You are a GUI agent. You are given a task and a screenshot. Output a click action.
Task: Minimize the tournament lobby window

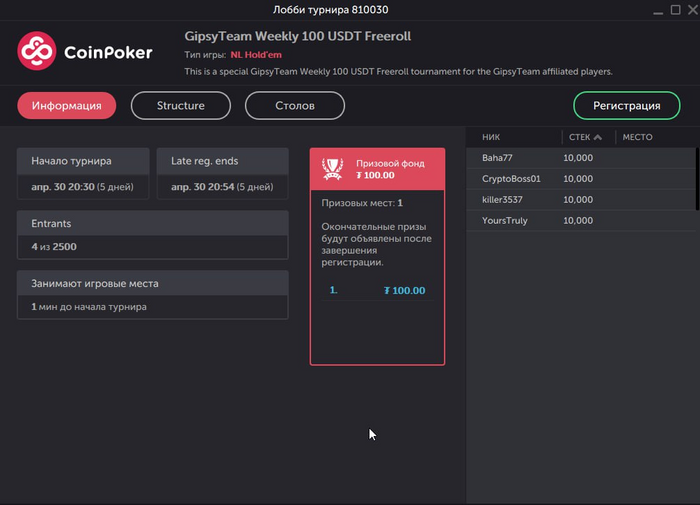tap(658, 11)
